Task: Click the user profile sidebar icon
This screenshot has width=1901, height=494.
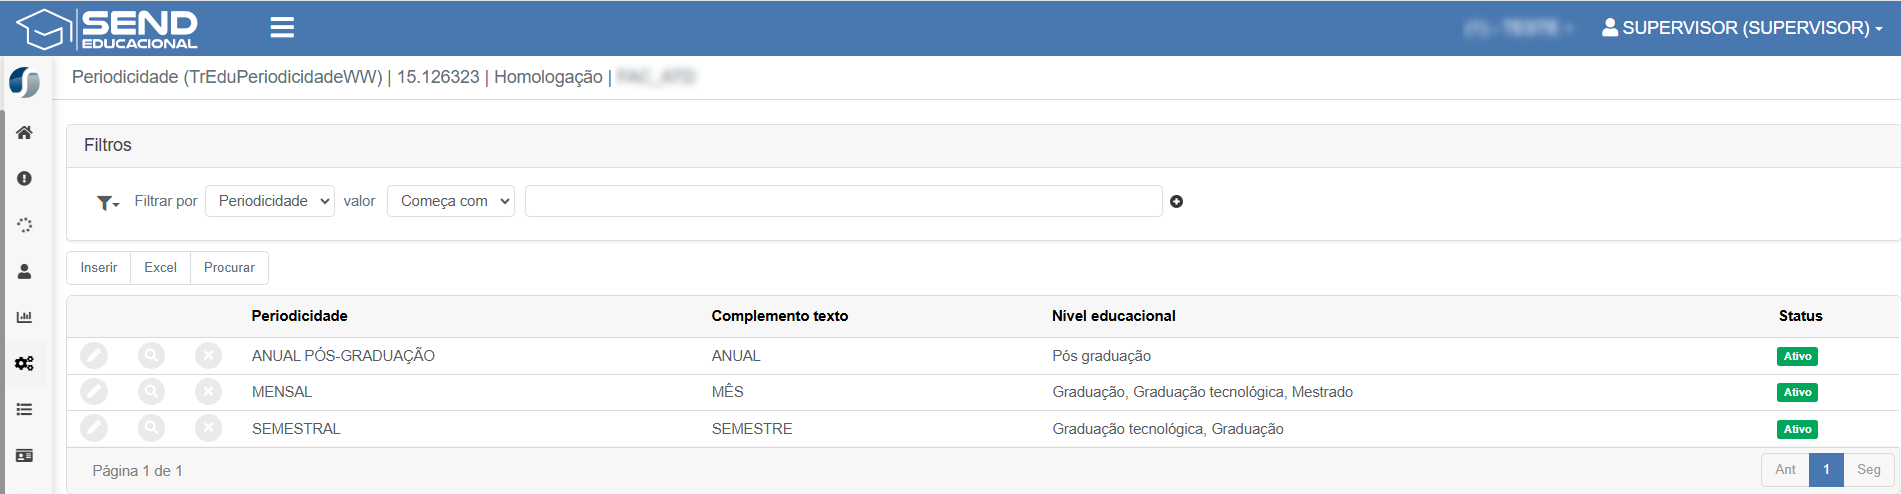Action: coord(24,271)
